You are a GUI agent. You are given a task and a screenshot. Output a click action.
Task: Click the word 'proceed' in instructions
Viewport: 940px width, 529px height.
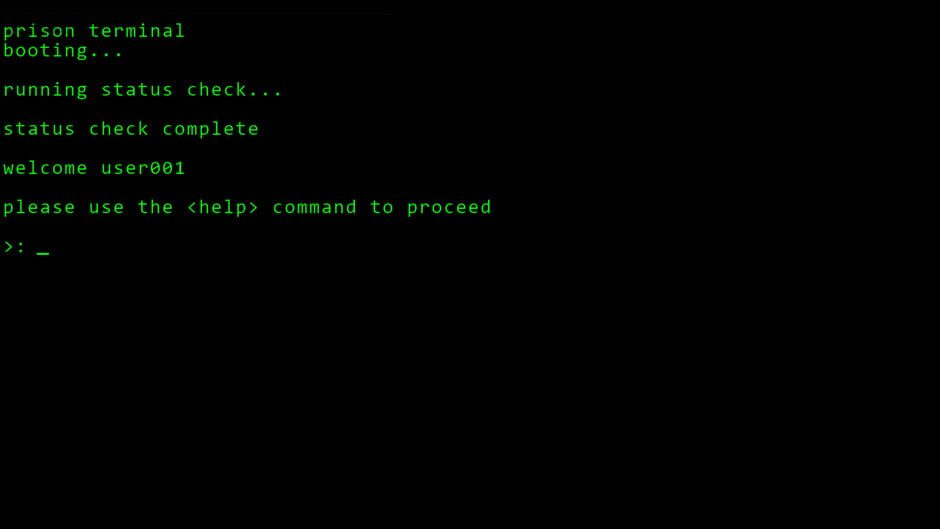449,208
